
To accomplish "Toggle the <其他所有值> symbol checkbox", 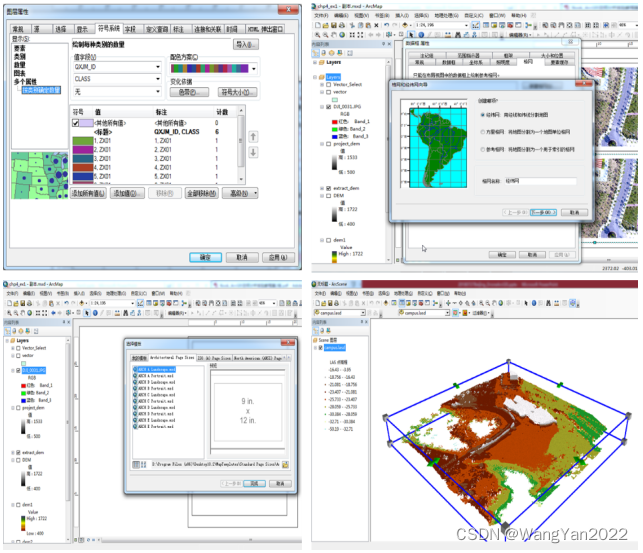I will click(75, 123).
